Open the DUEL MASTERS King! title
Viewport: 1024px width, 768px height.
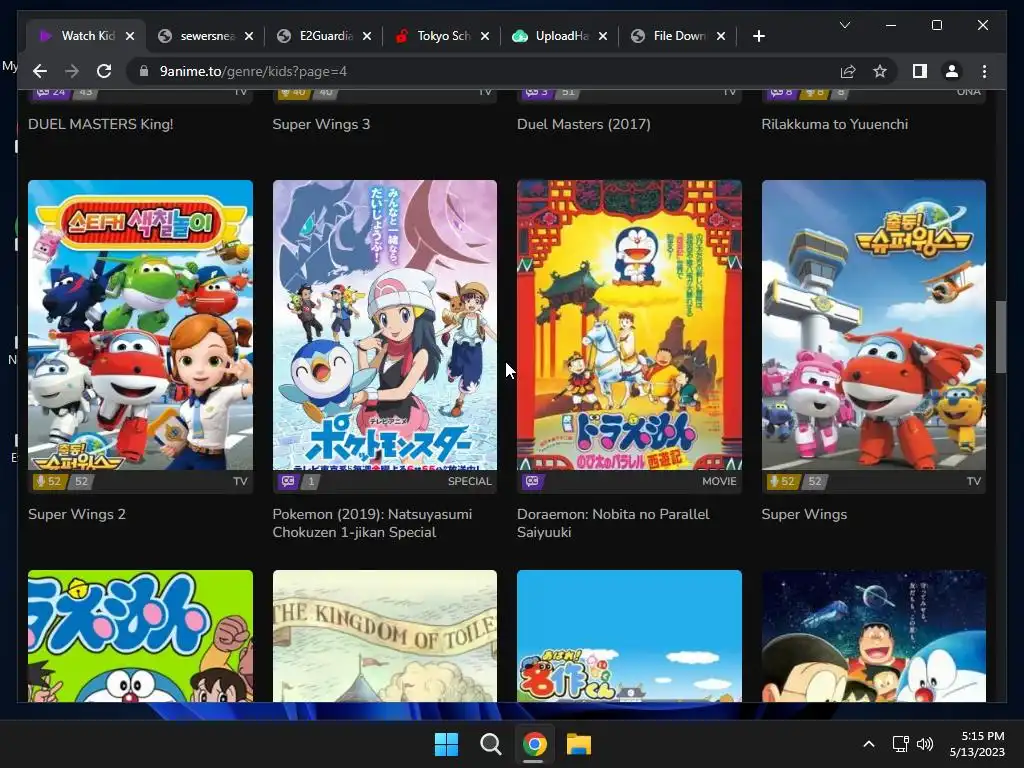101,124
